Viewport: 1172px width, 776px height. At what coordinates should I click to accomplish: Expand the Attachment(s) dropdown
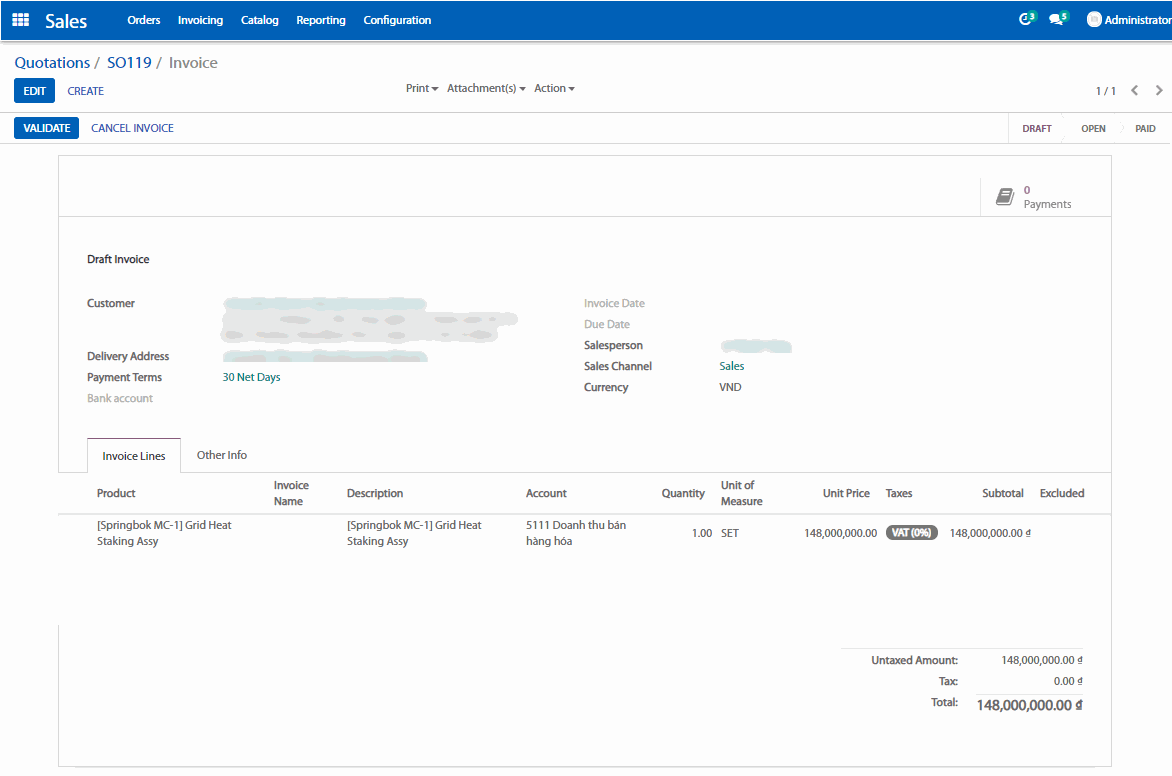tap(486, 89)
